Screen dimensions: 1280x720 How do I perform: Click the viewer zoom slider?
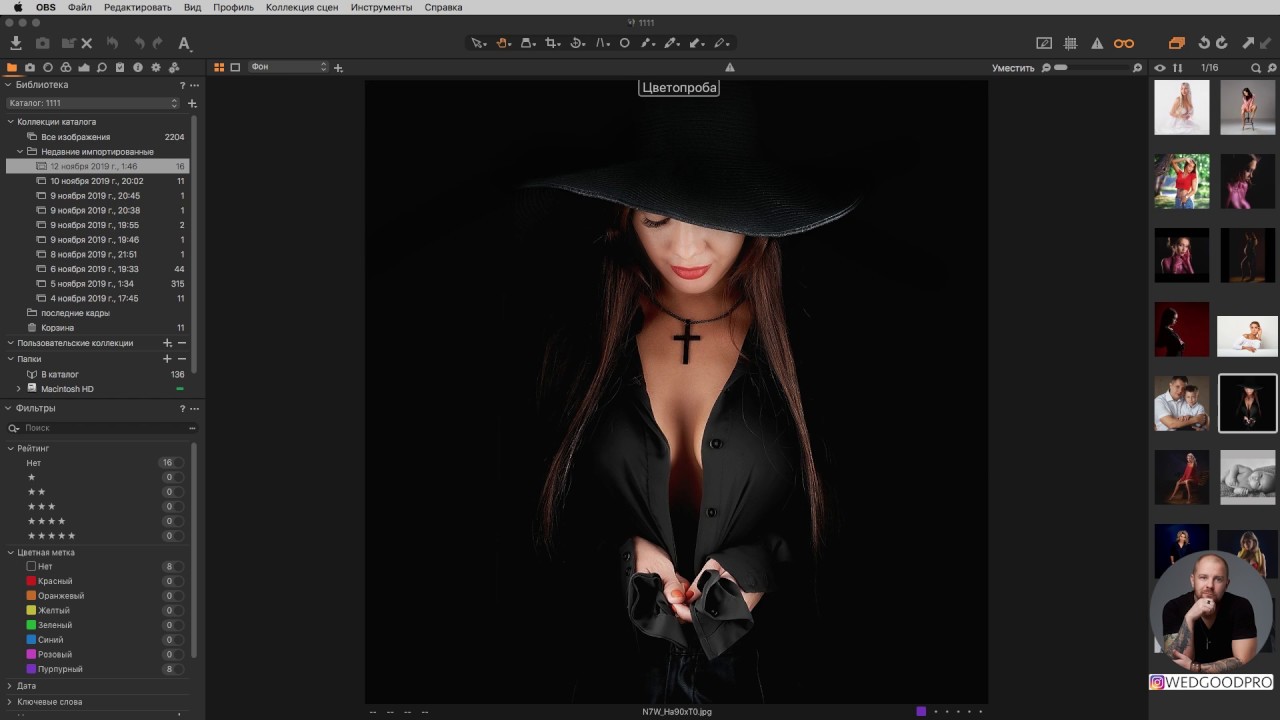coord(1092,68)
